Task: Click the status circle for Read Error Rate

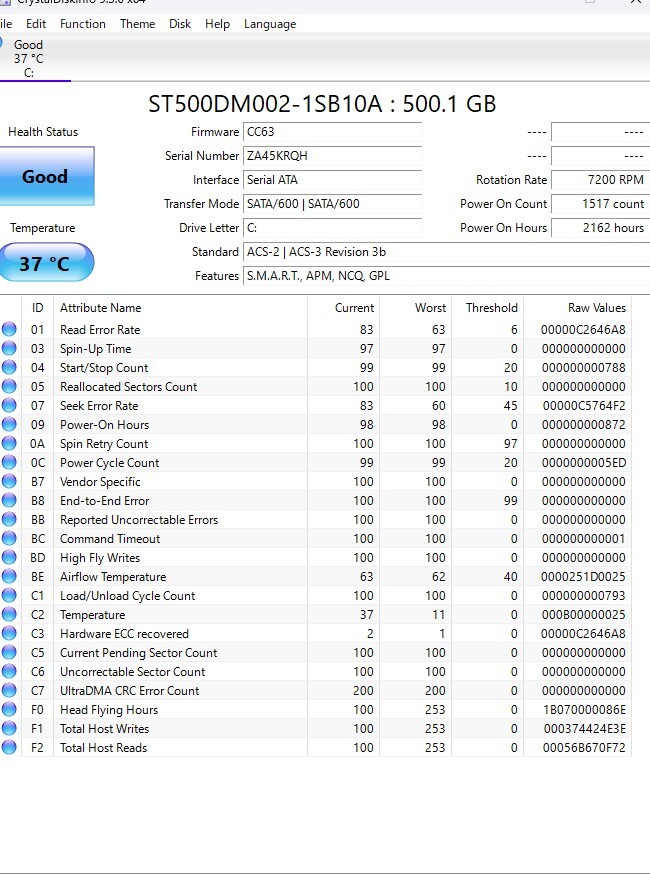Action: (9, 329)
